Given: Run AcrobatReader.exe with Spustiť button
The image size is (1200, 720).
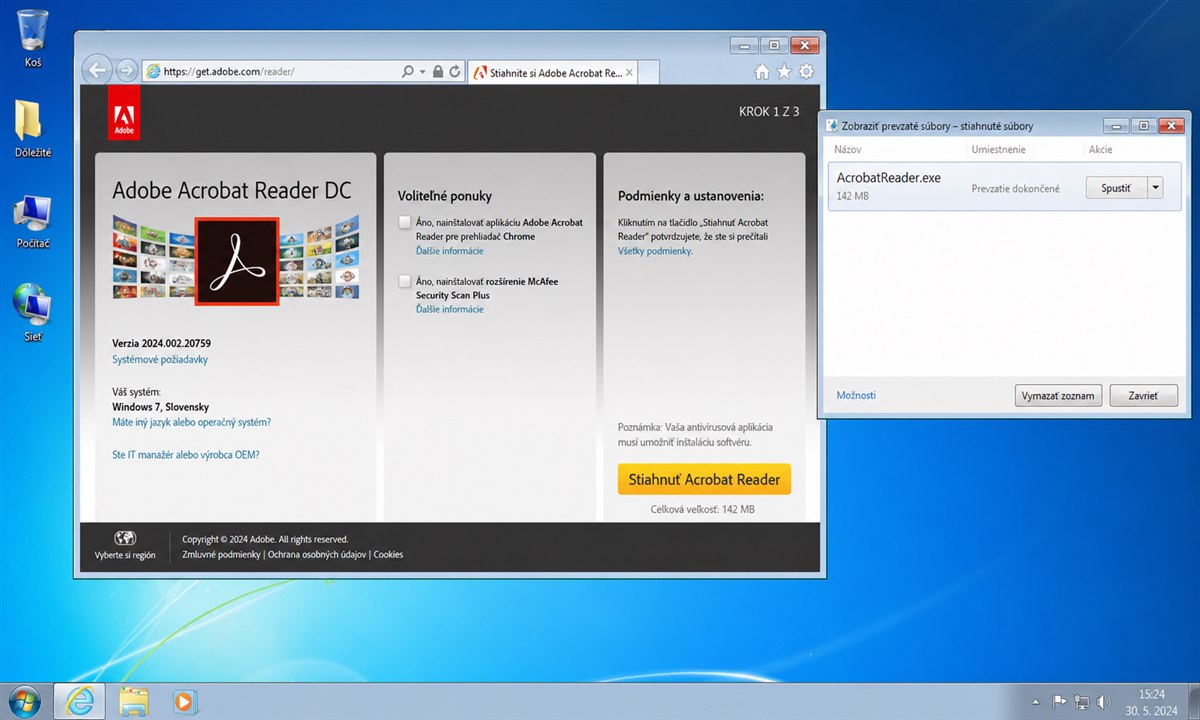Looking at the screenshot, I should click(1116, 188).
